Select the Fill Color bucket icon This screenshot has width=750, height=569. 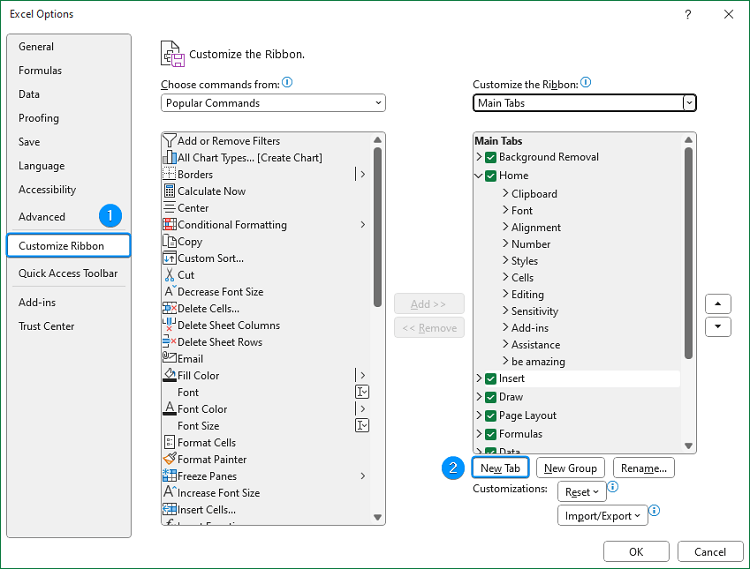[169, 375]
